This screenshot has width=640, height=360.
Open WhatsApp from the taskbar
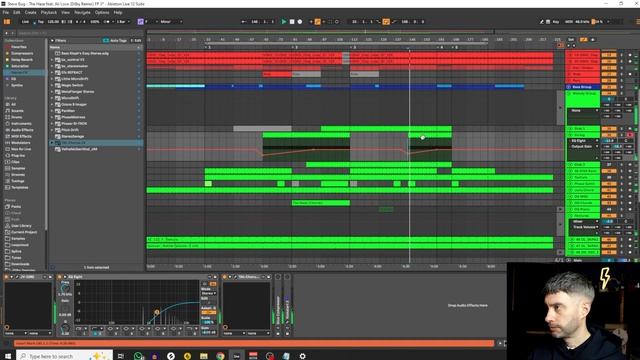[x=138, y=356]
